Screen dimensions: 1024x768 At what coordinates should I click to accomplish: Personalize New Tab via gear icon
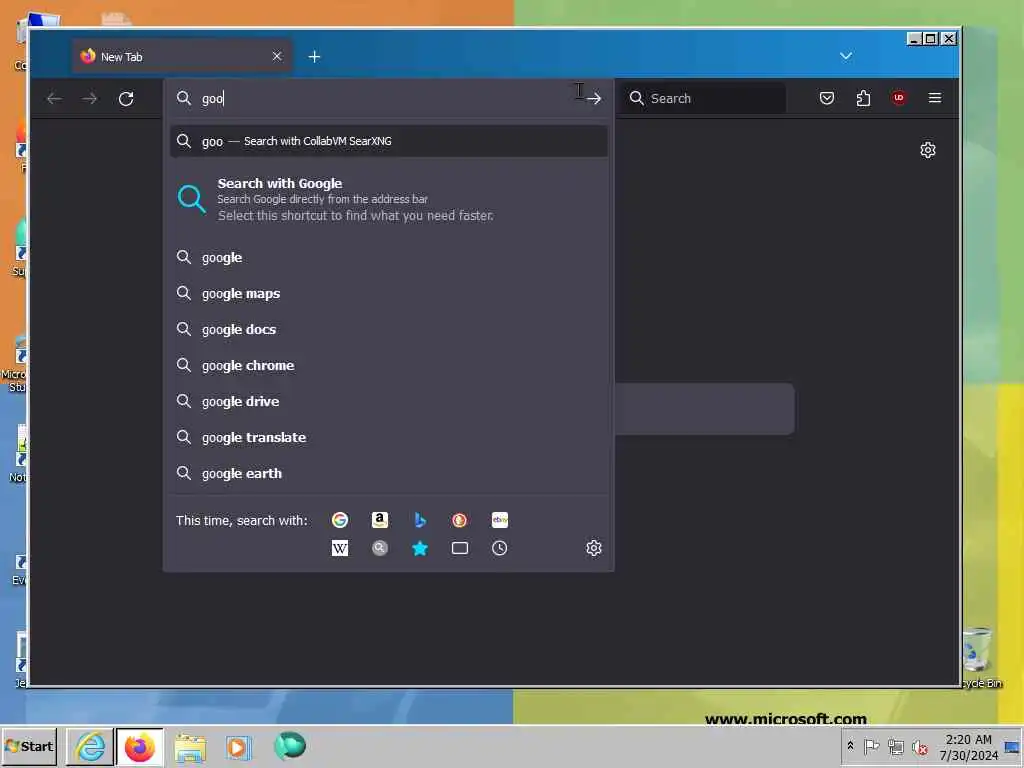(x=927, y=150)
